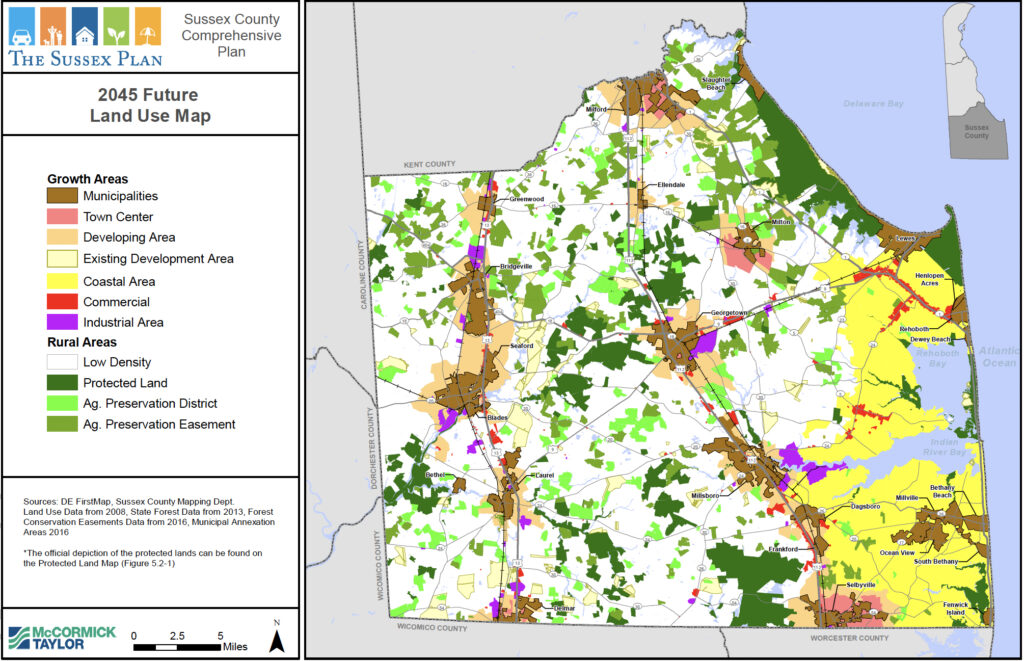This screenshot has height=661, width=1024.
Task: Click the Ellendale town label
Action: 671,185
